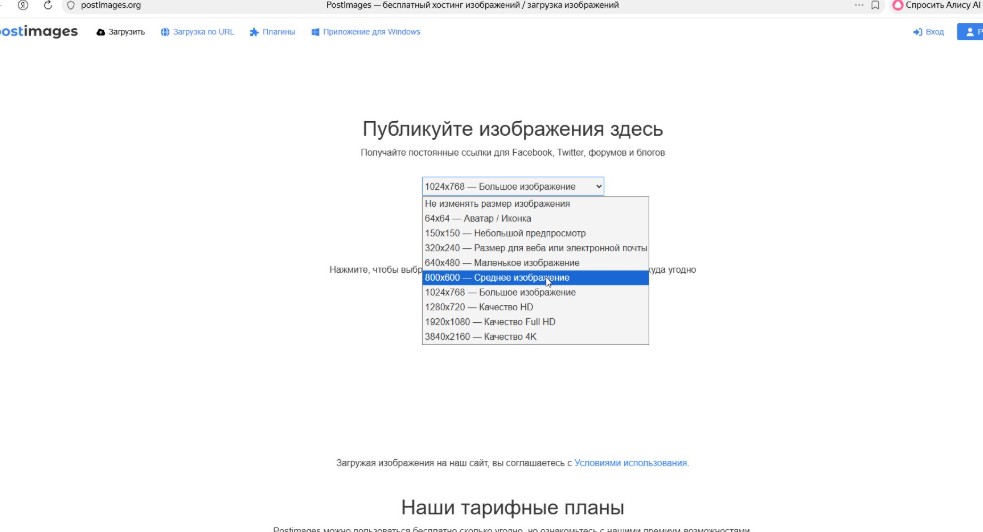Screen dimensions: 983x532
Task: Select 800x600 — Среднее изображение option
Action: coord(535,278)
